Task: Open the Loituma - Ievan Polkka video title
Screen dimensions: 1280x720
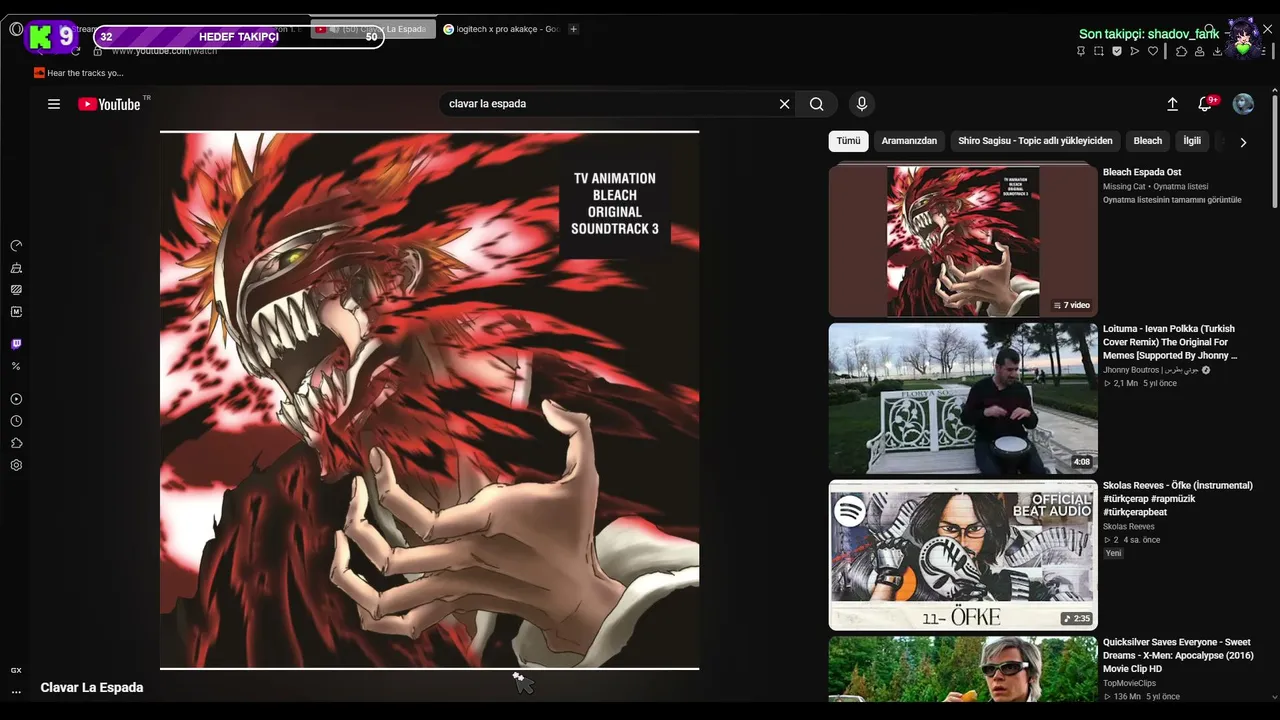Action: point(1170,342)
